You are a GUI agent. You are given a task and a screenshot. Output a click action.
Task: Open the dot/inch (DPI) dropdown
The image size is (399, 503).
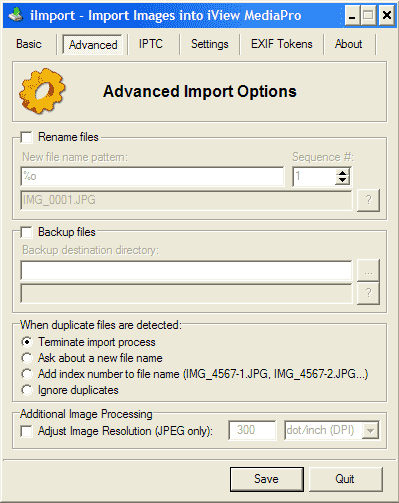coord(371,431)
